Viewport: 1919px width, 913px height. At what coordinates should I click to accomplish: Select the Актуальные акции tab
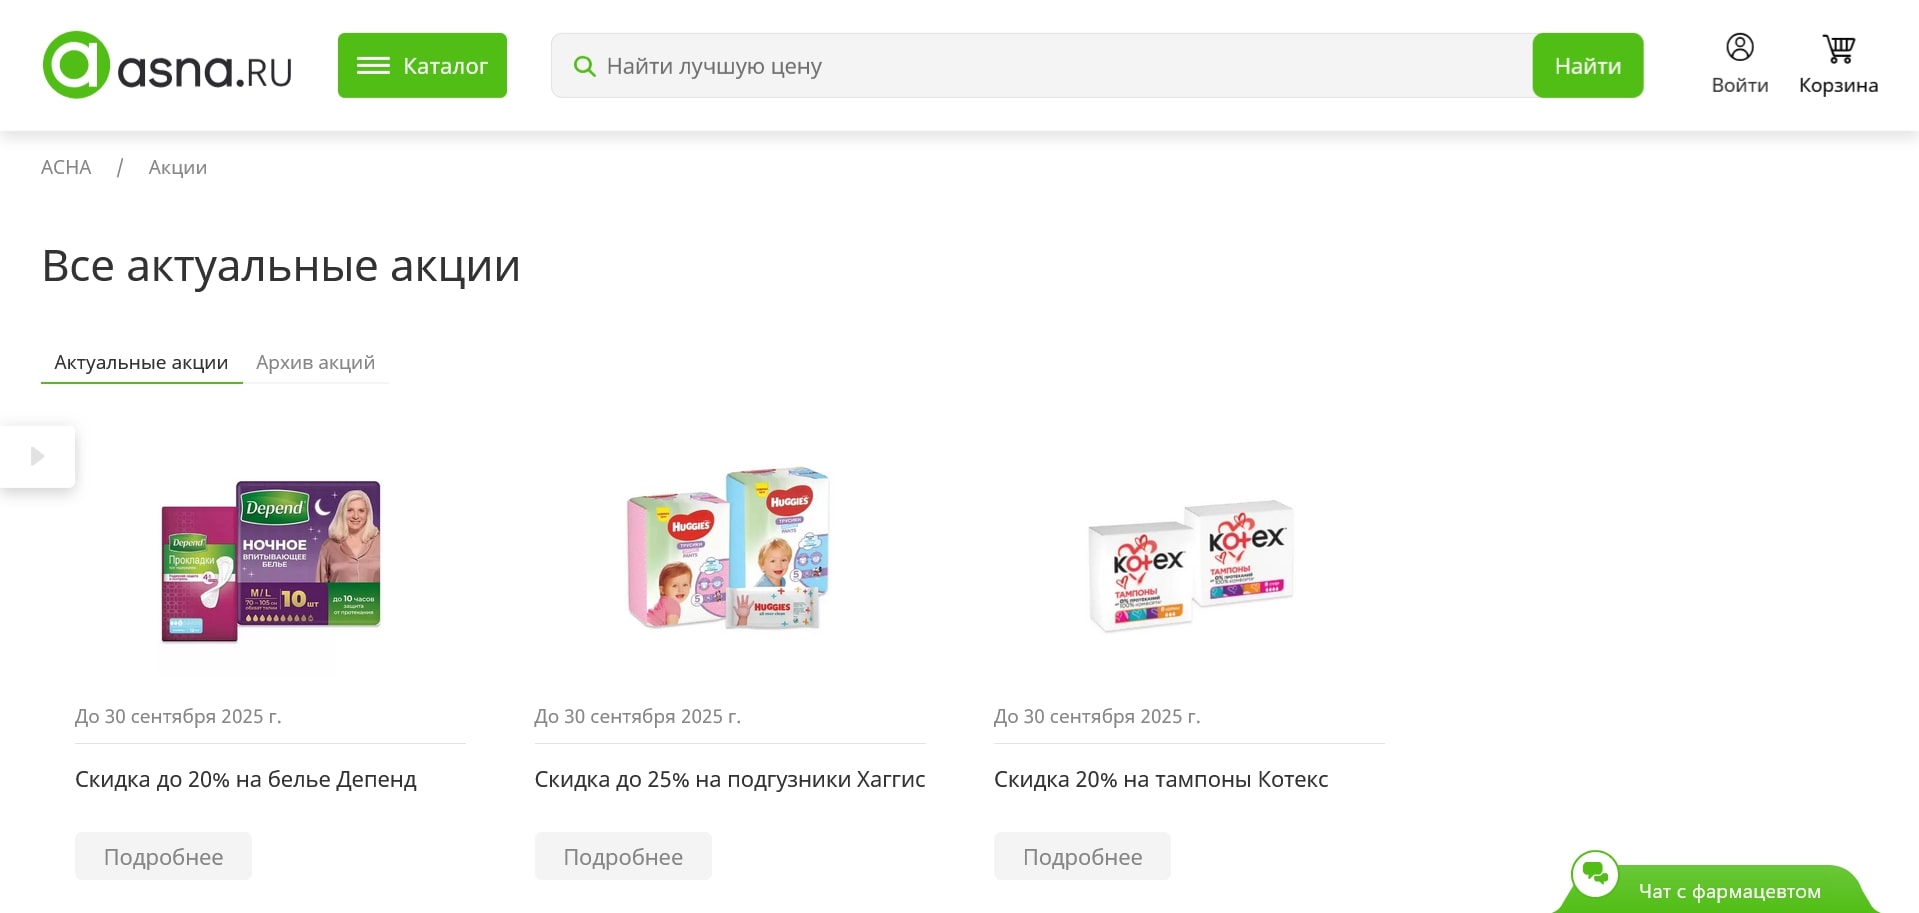click(141, 362)
